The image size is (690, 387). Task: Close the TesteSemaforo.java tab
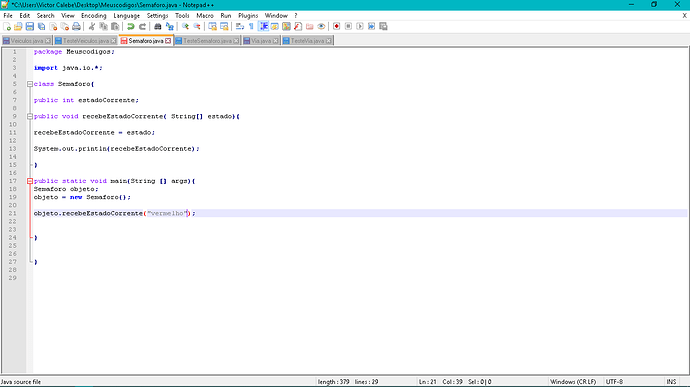coord(236,41)
